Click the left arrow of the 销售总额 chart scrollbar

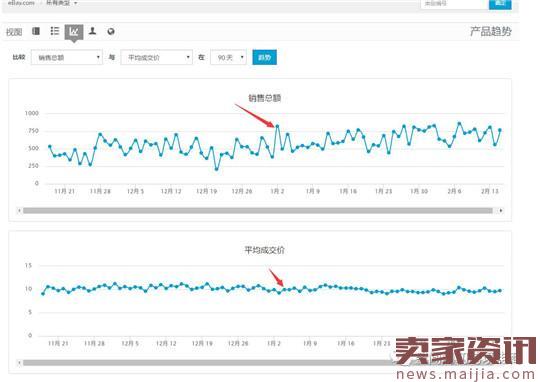pos(19,210)
